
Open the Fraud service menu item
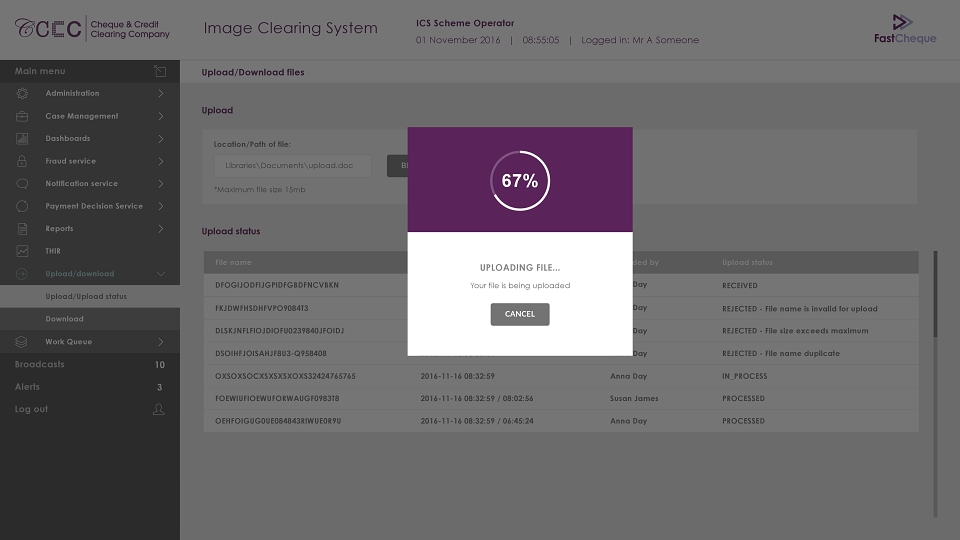(x=90, y=161)
